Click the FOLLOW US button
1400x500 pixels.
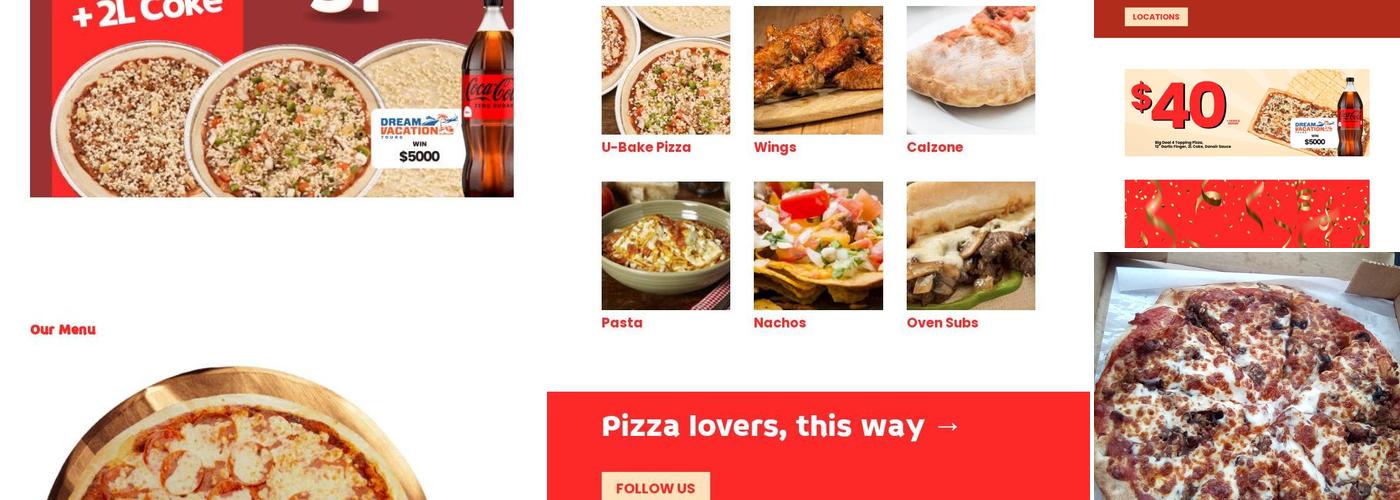coord(655,488)
